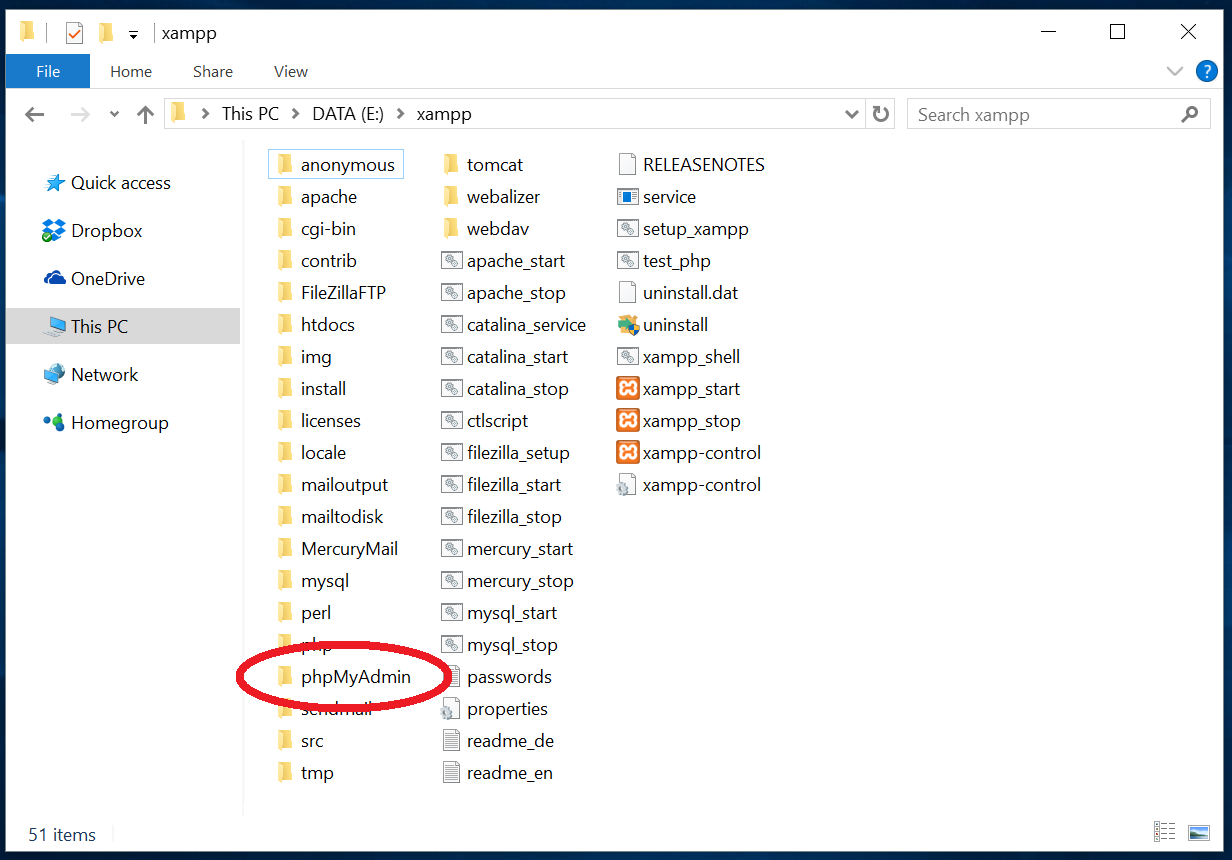Expand chevron after This PC in address bar

(x=295, y=114)
